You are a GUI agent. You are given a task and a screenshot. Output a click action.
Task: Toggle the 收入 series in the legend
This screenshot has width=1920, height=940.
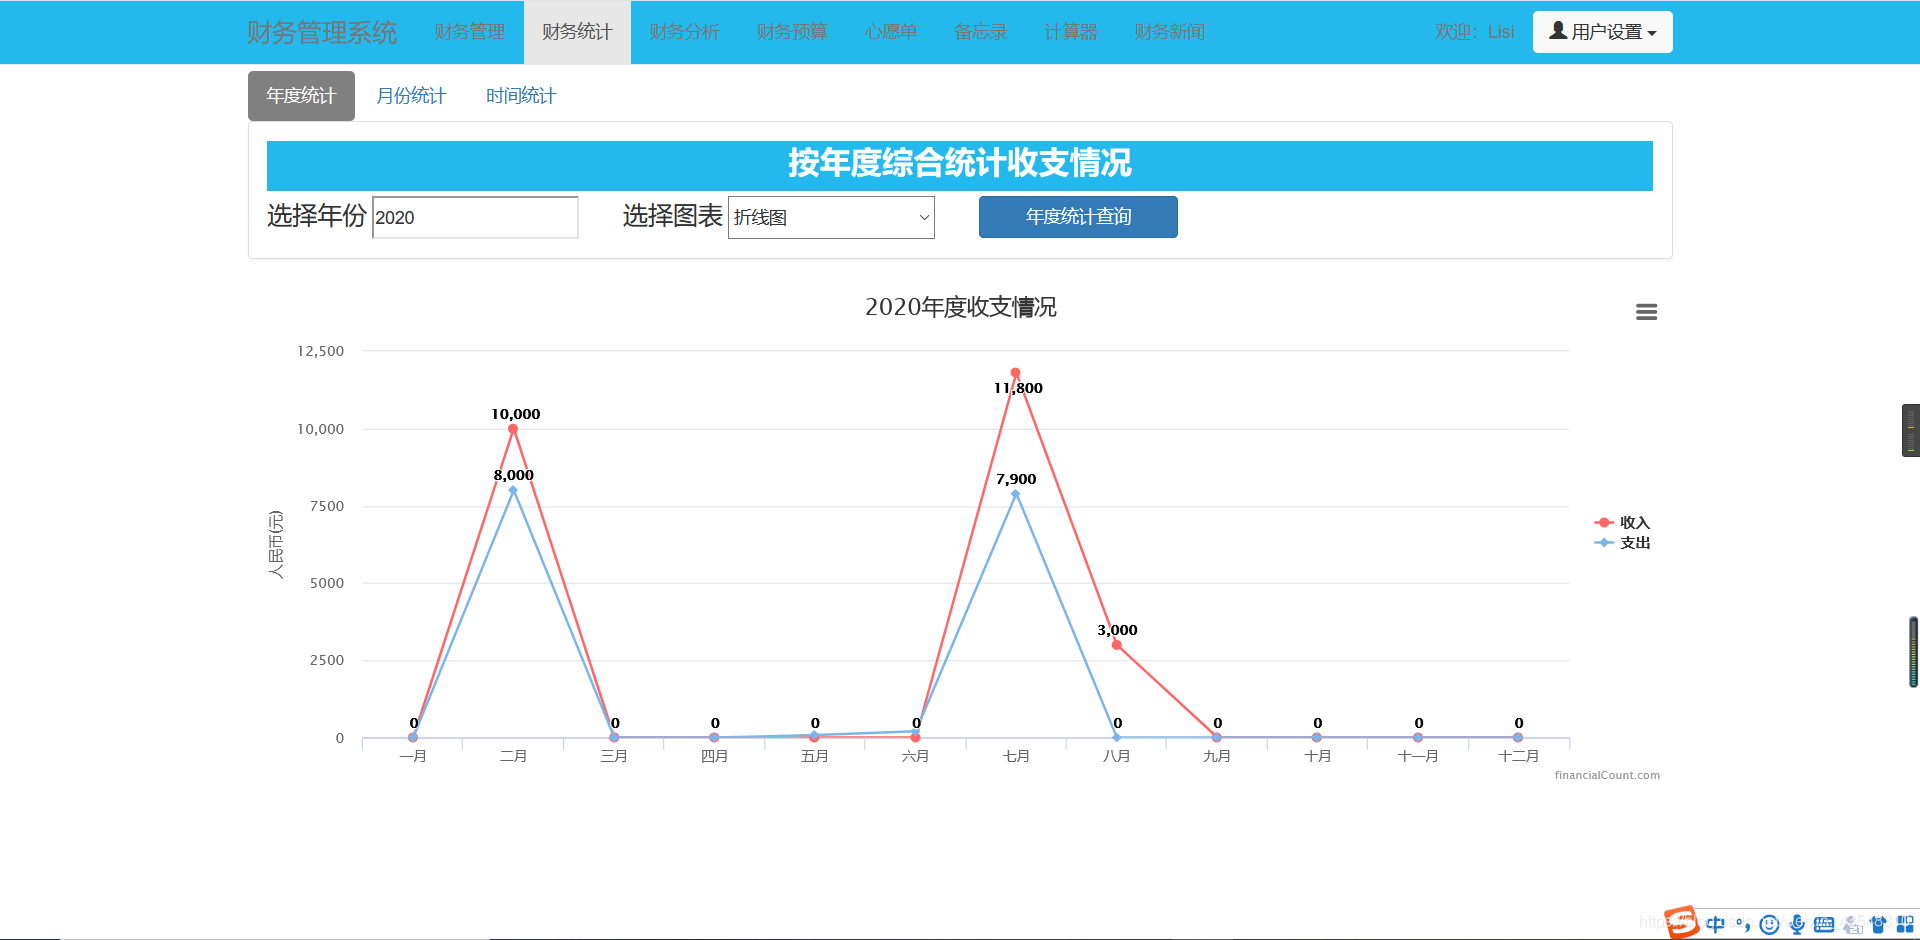1622,522
